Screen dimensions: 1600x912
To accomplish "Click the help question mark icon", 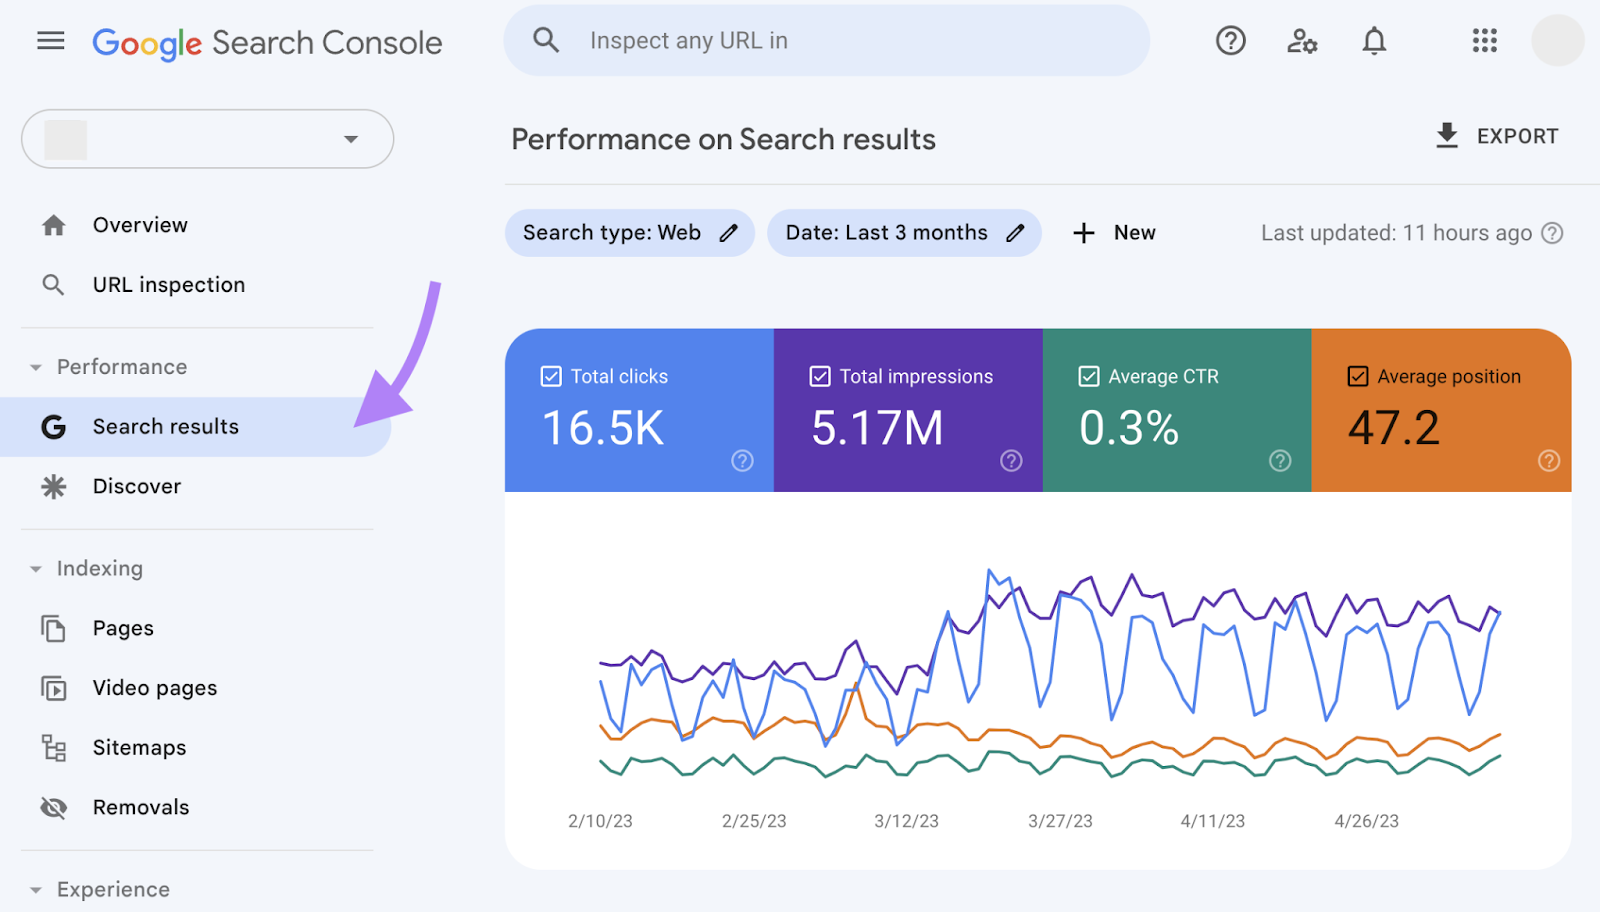I will [x=1229, y=41].
